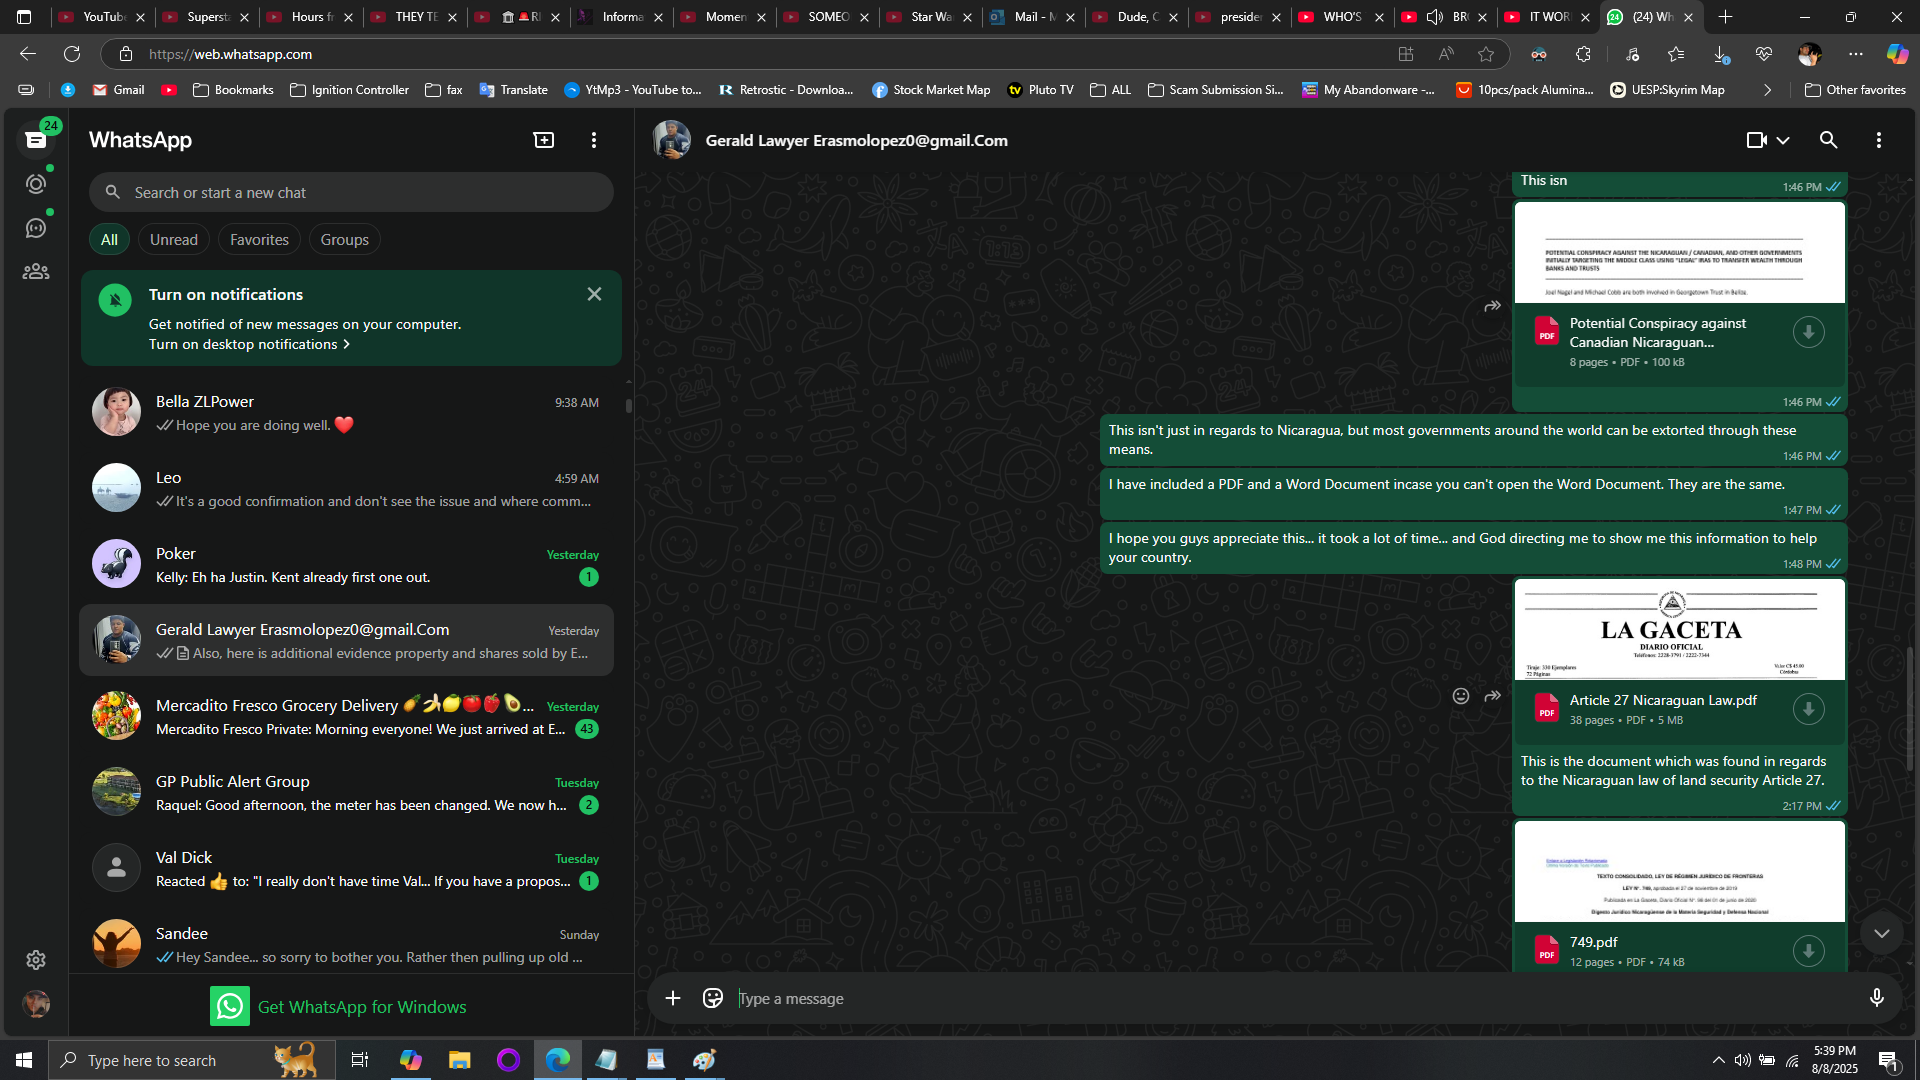Search within the current conversation

coord(1828,140)
